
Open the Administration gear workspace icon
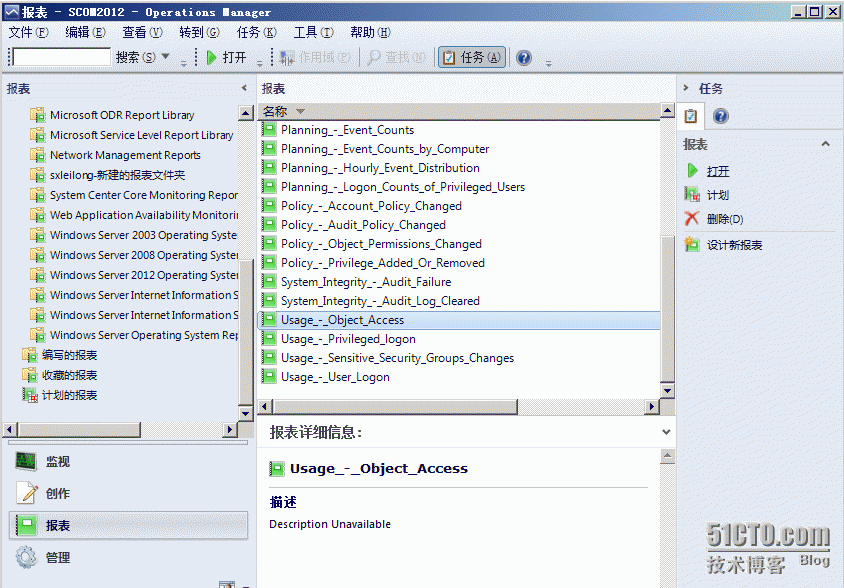tap(26, 557)
